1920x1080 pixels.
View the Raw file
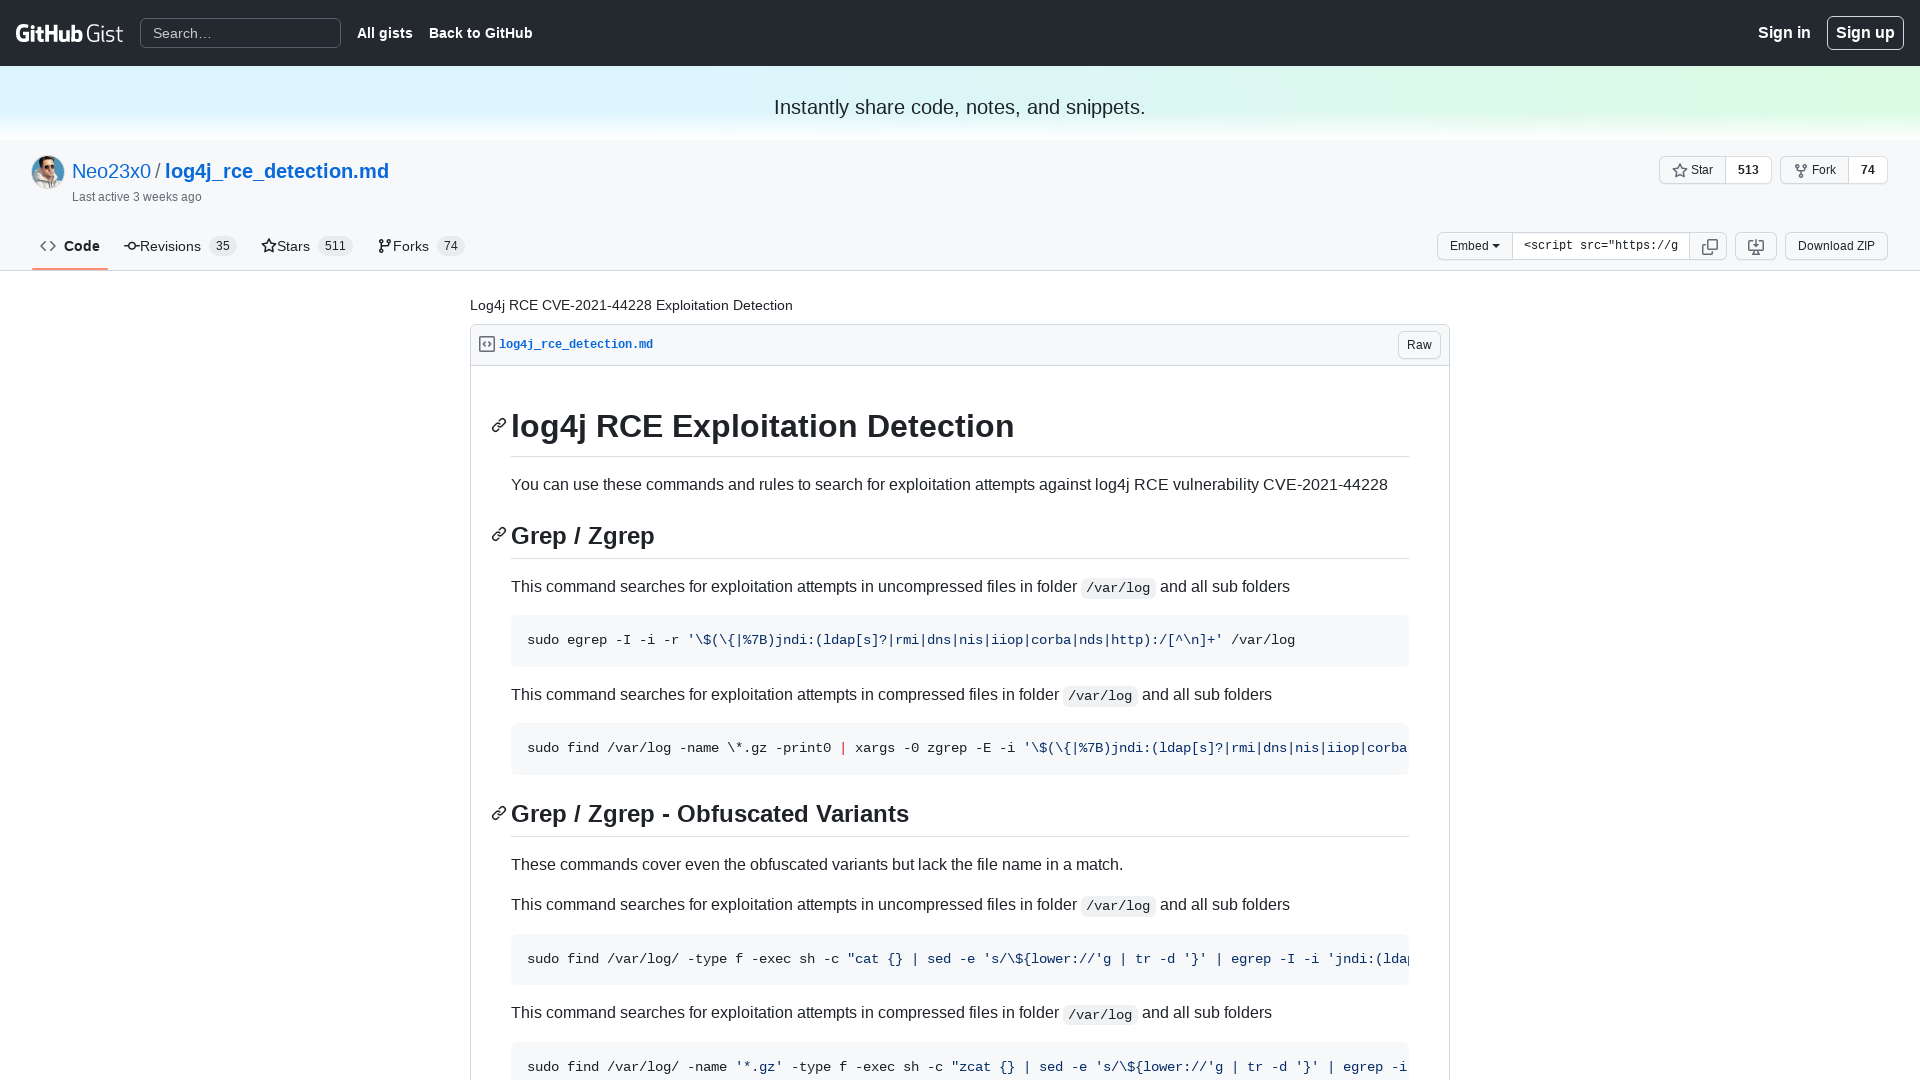pyautogui.click(x=1419, y=345)
